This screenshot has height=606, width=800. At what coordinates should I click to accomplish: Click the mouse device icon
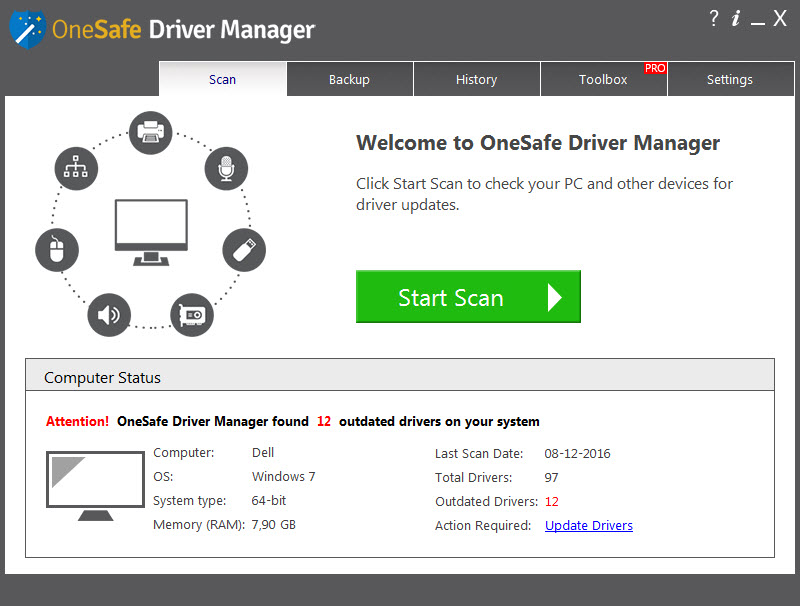pos(57,250)
